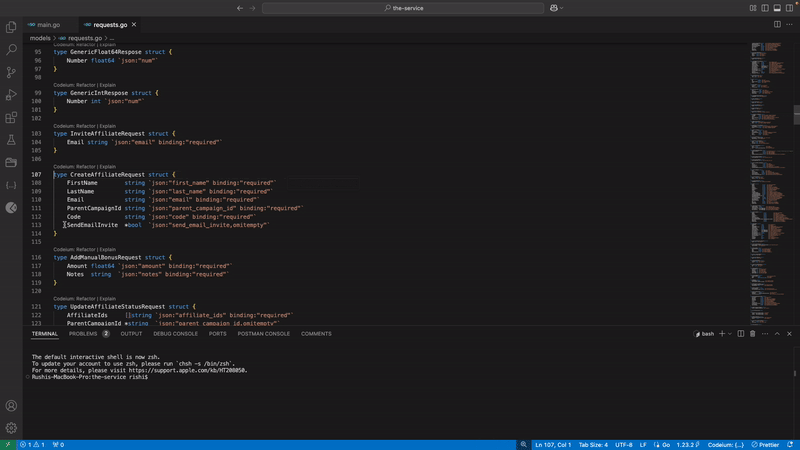Click Codeium Explain link above InviteAffiliateRequest
Image resolution: width=800 pixels, height=450 pixels.
[x=108, y=126]
